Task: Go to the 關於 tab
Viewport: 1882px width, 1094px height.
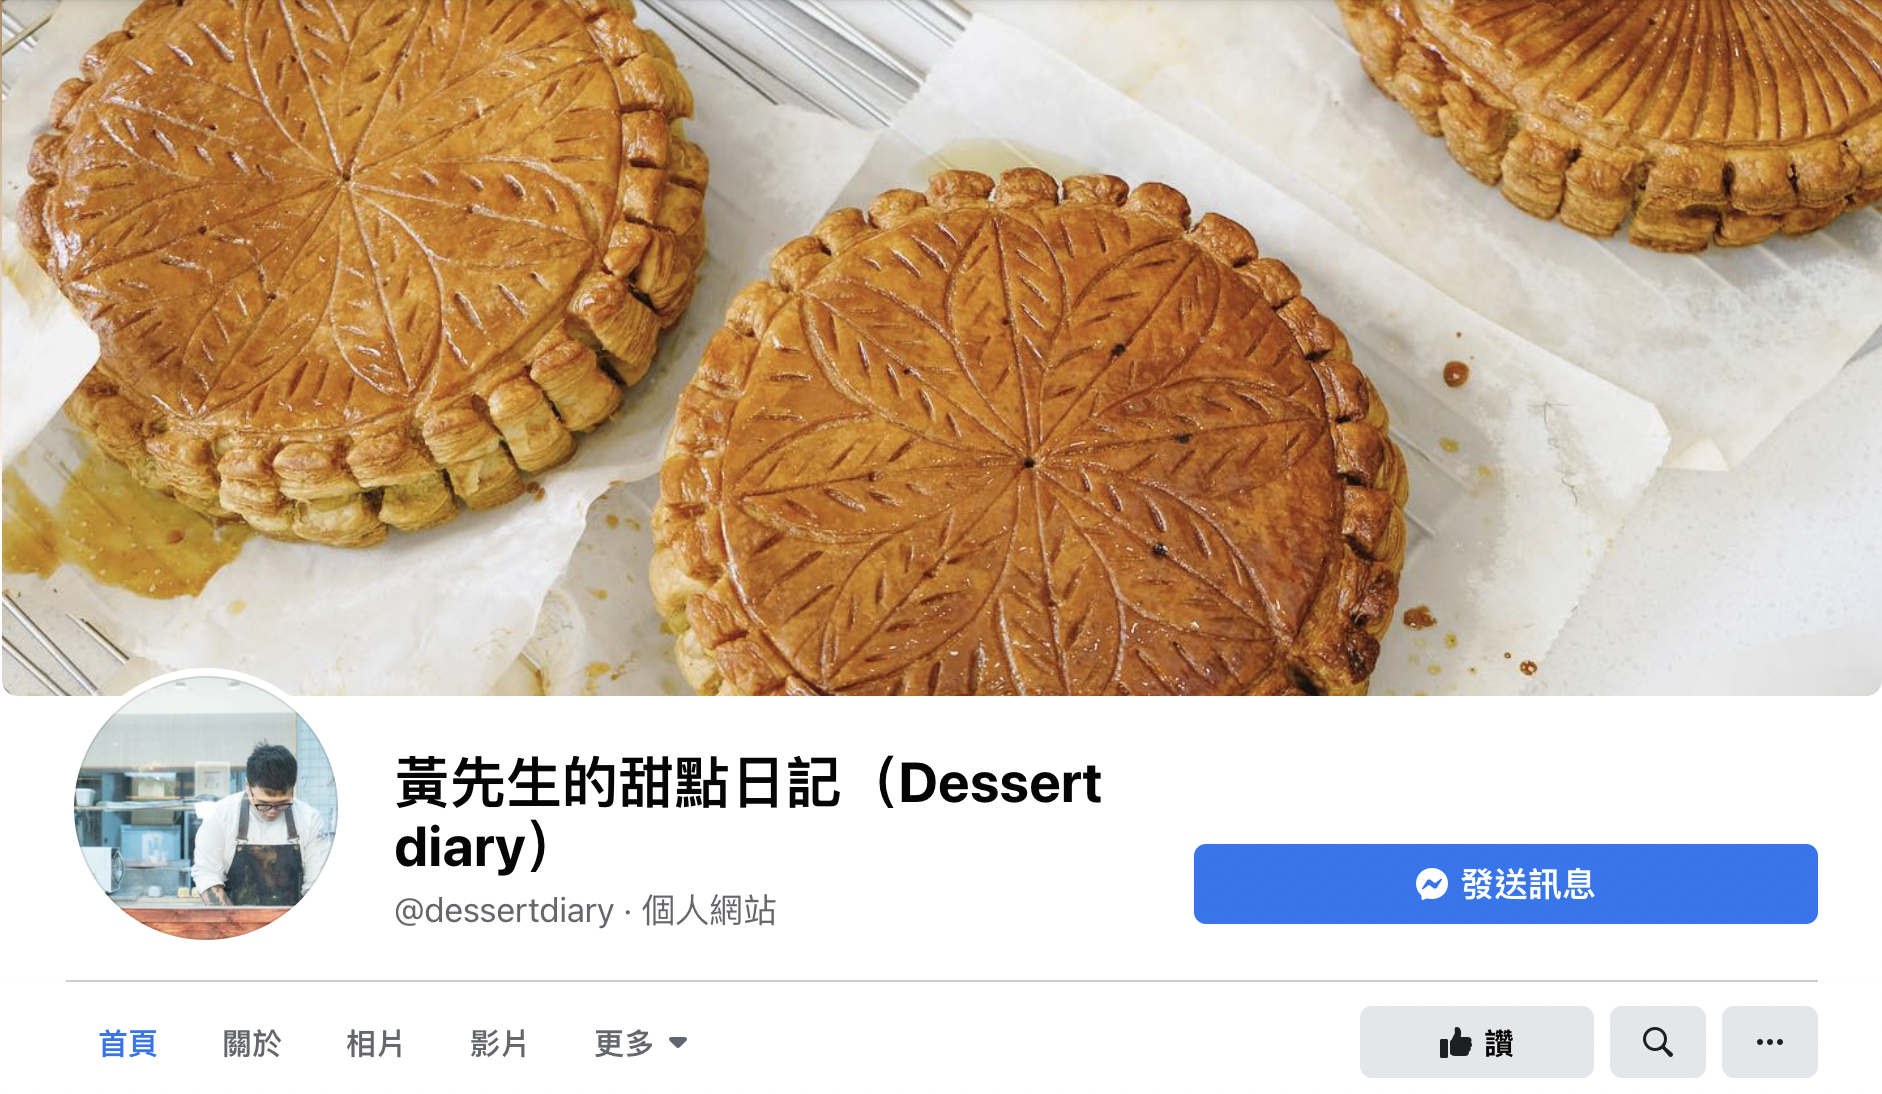Action: [251, 1043]
